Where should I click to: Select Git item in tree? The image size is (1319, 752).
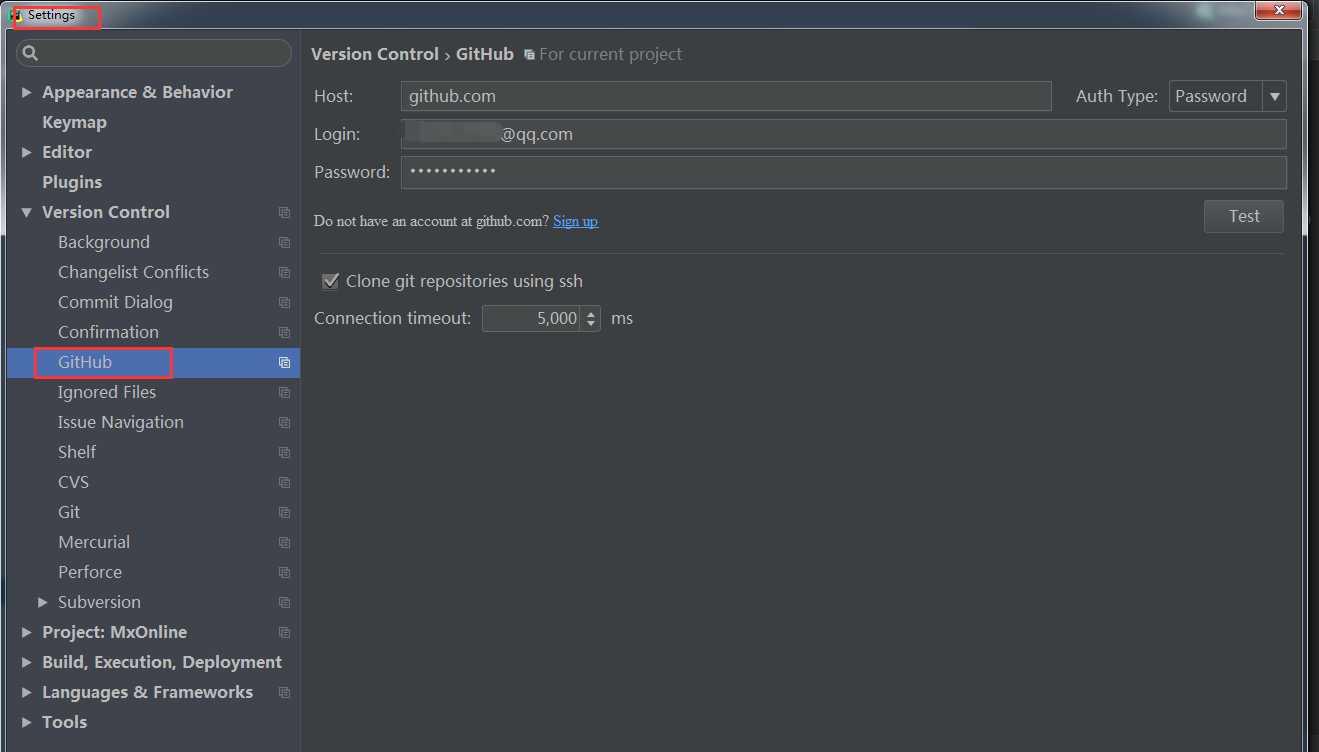[x=69, y=512]
